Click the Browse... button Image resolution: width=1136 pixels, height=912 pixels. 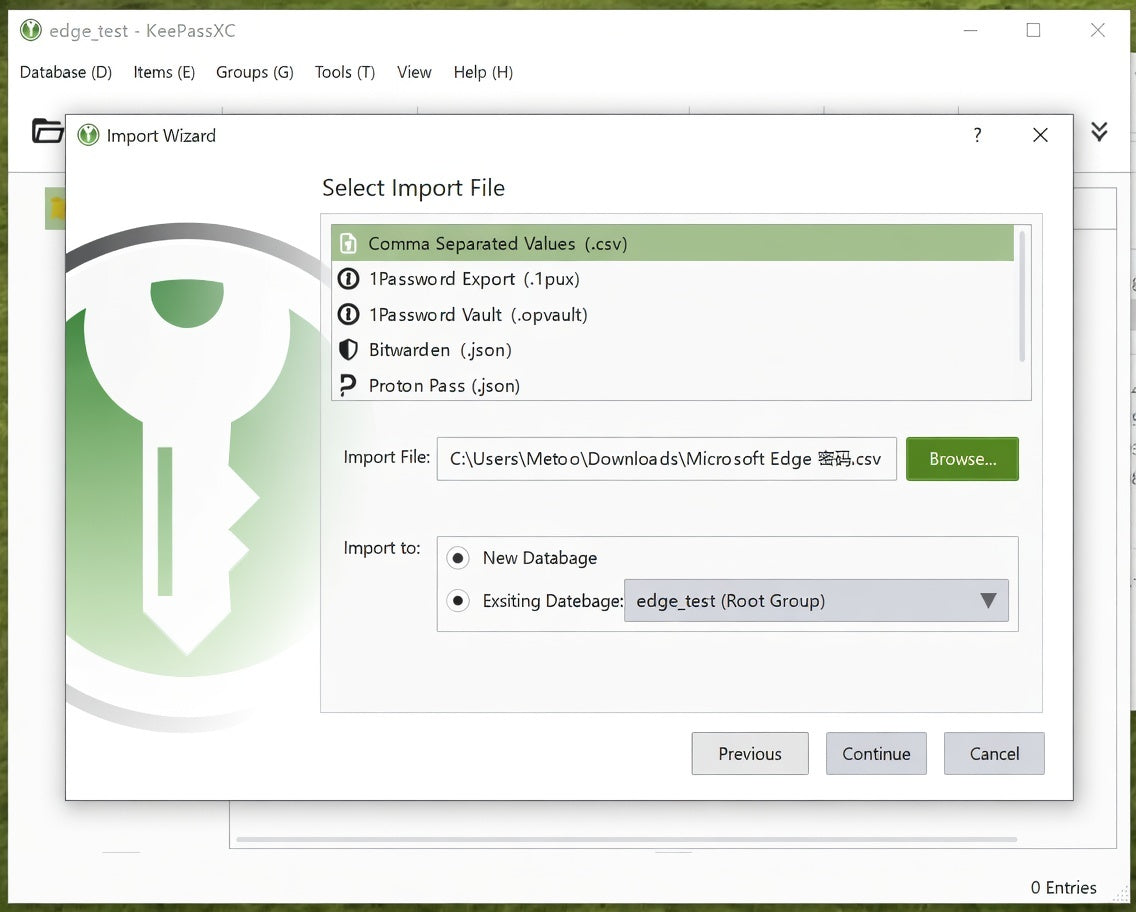[962, 459]
